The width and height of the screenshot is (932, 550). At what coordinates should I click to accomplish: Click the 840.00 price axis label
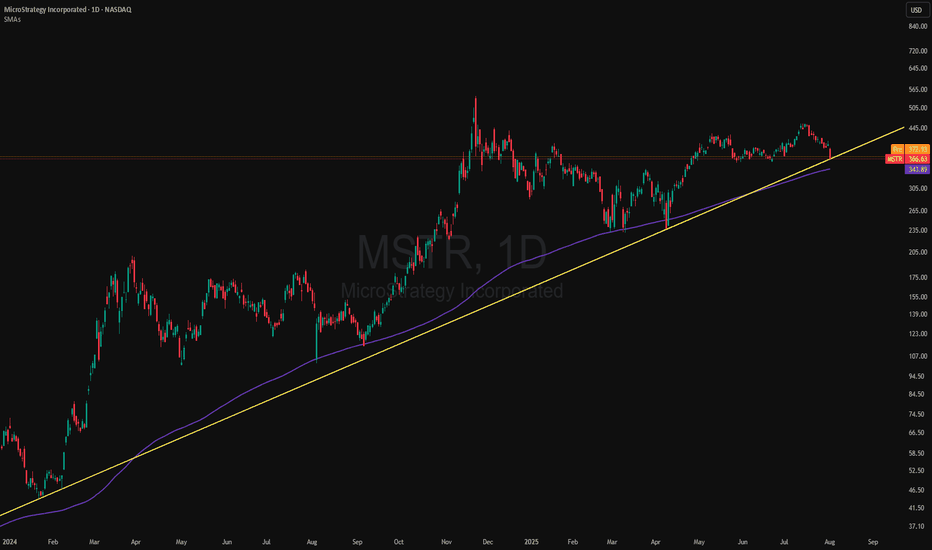[917, 27]
